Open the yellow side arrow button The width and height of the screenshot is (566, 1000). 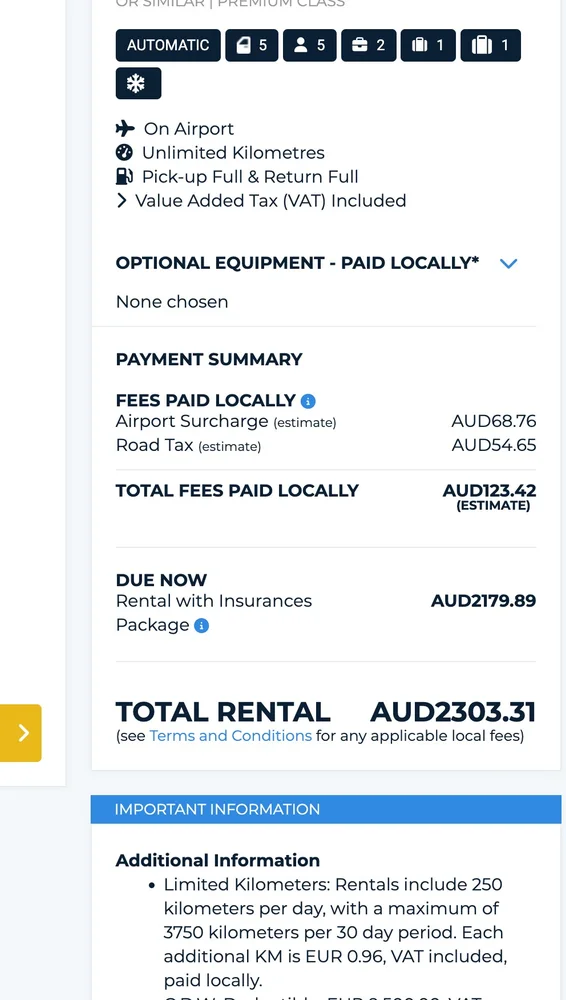pos(20,733)
